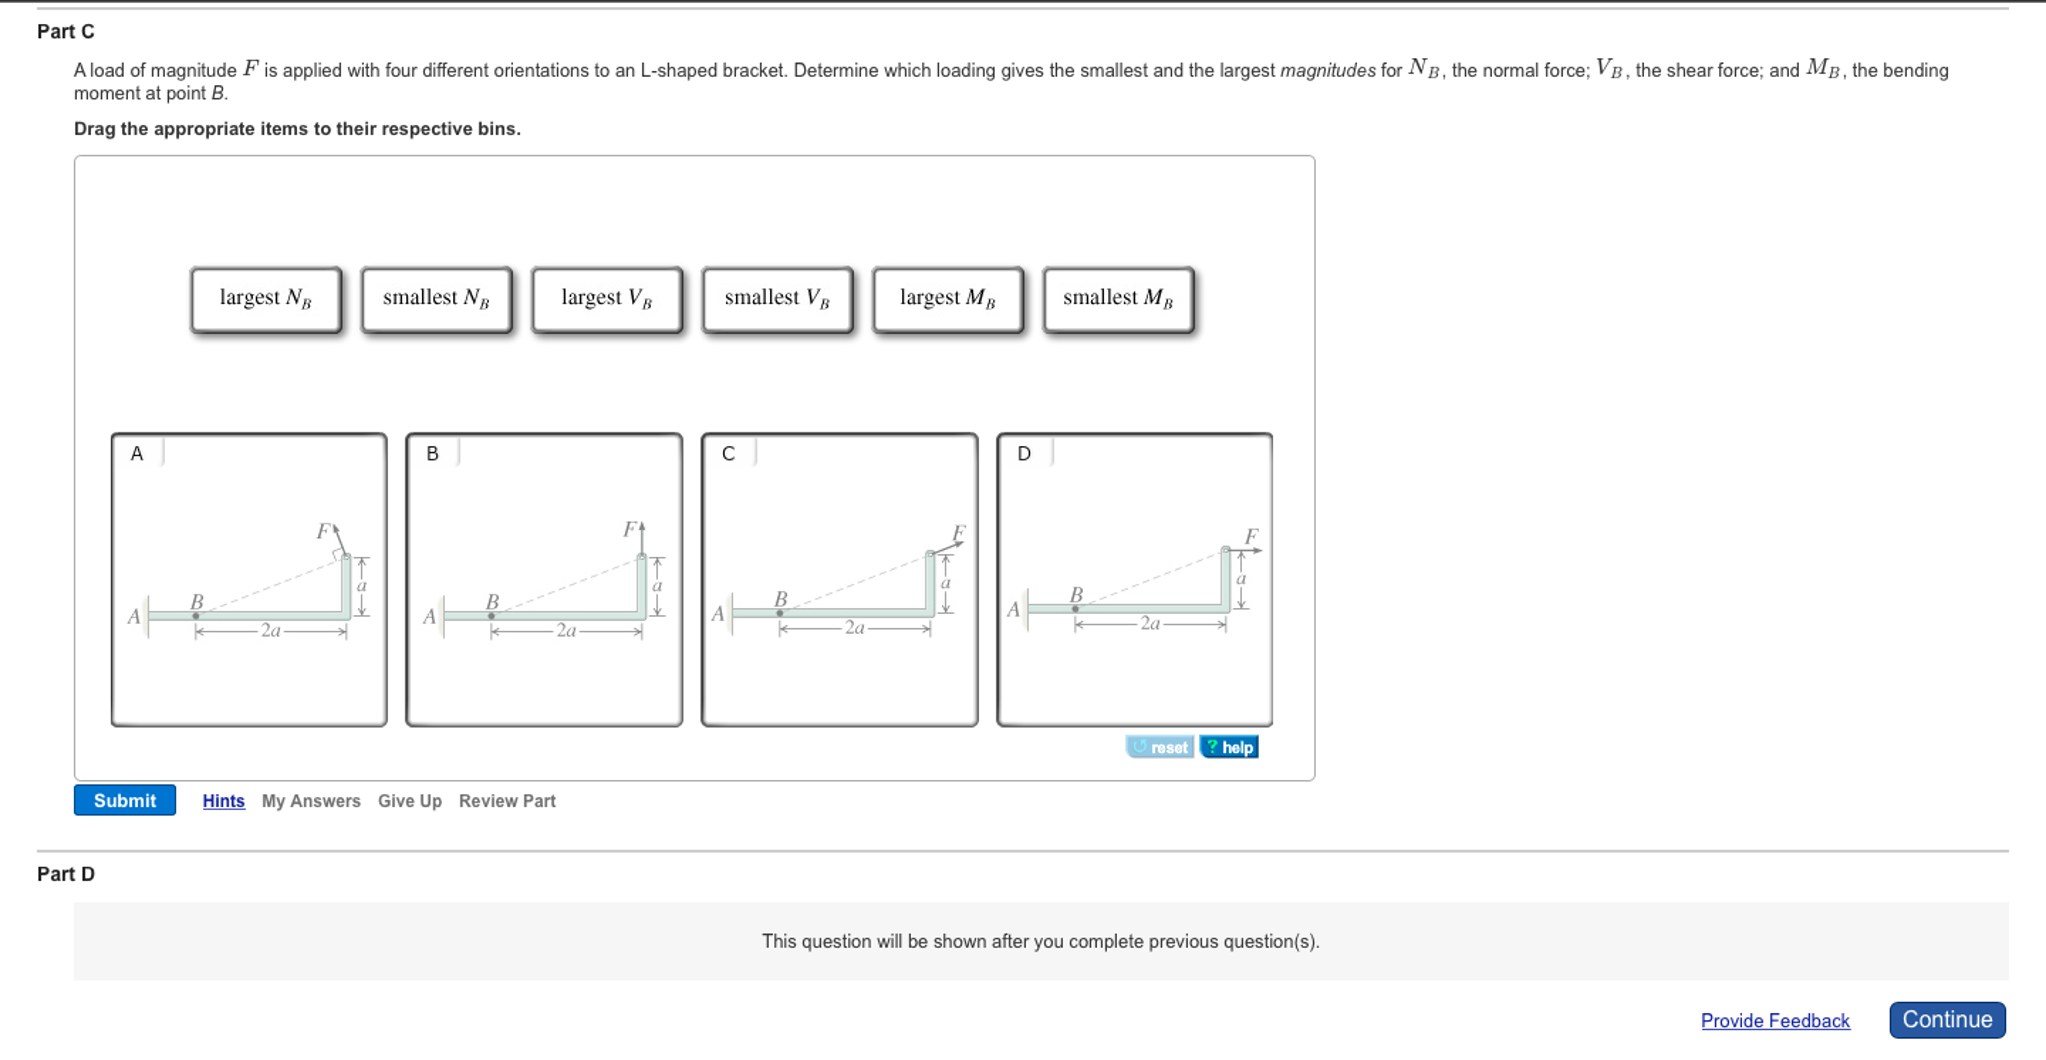
Task: Click the Part D header area
Action: pos(64,873)
